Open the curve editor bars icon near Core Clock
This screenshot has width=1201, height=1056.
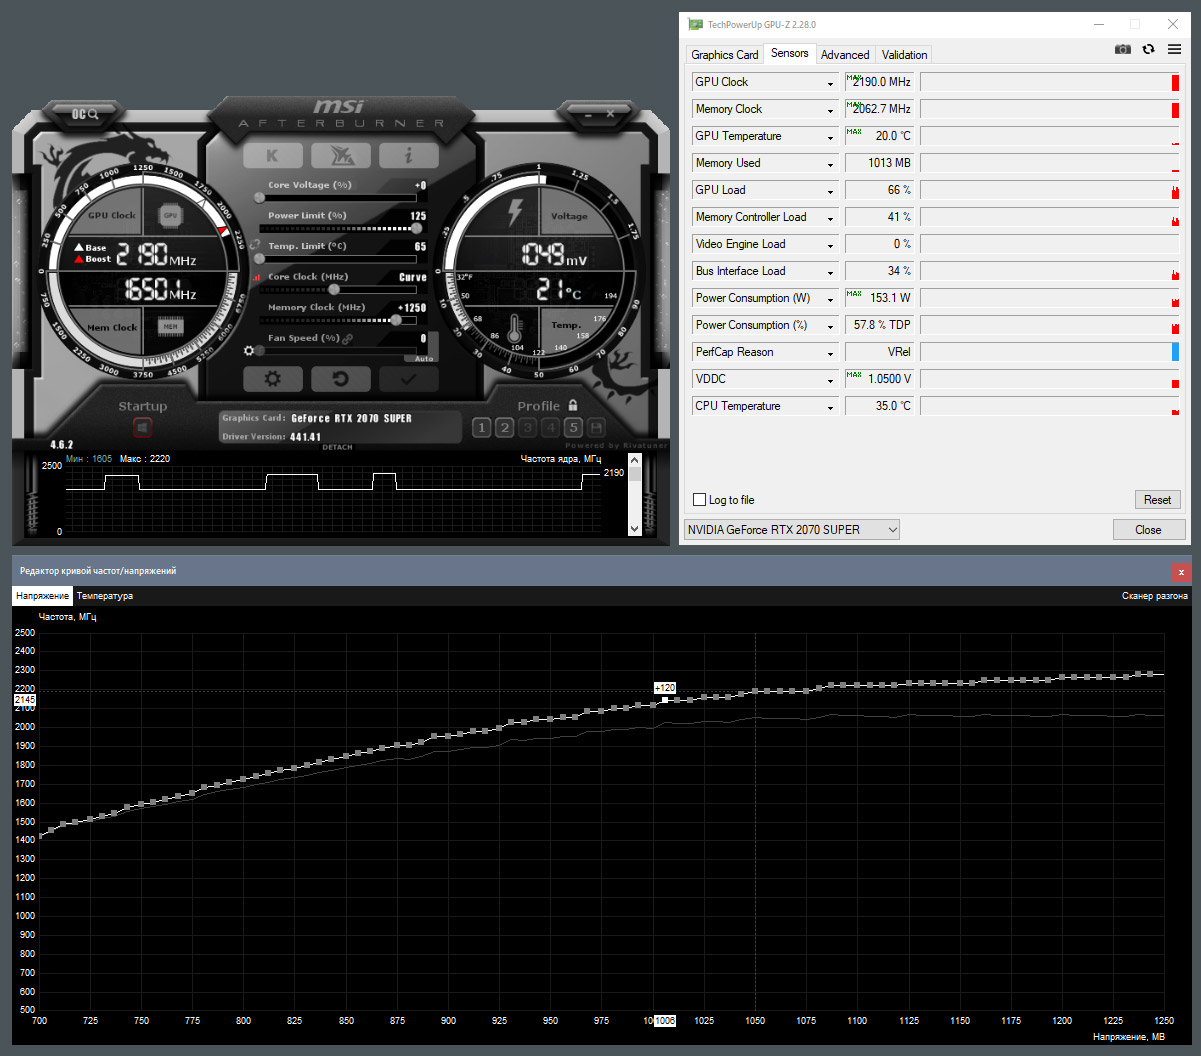256,277
